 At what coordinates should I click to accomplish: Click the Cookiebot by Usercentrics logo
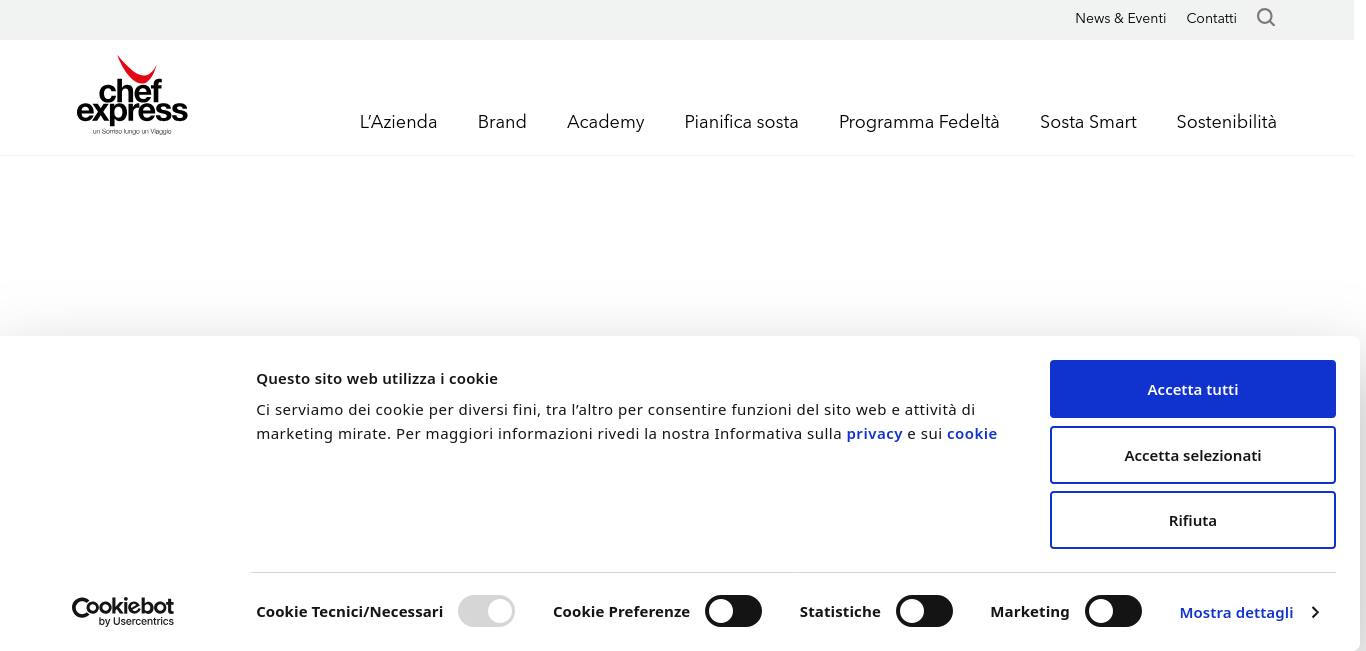point(123,611)
